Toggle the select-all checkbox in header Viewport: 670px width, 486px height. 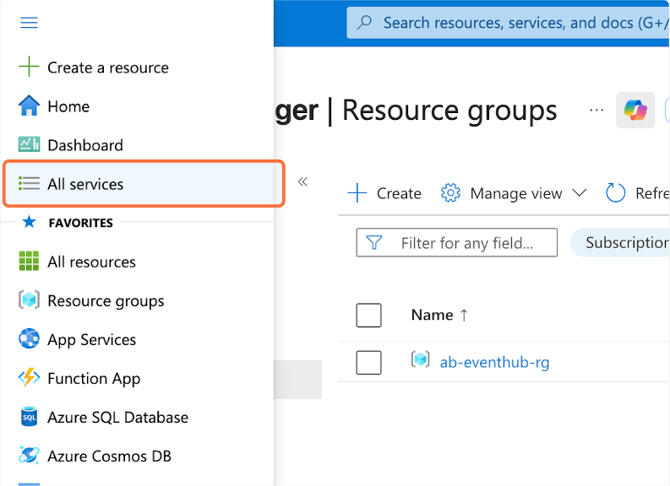click(x=369, y=315)
